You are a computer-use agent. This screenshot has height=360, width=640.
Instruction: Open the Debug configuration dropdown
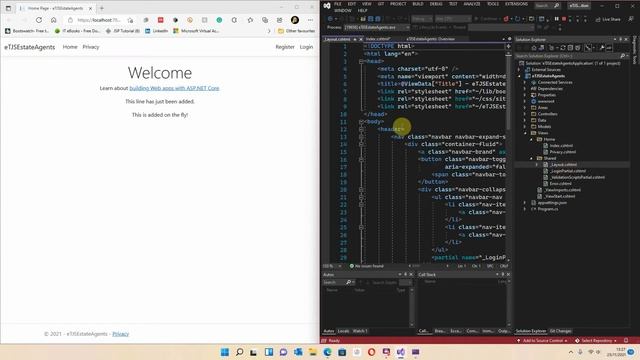(422, 19)
